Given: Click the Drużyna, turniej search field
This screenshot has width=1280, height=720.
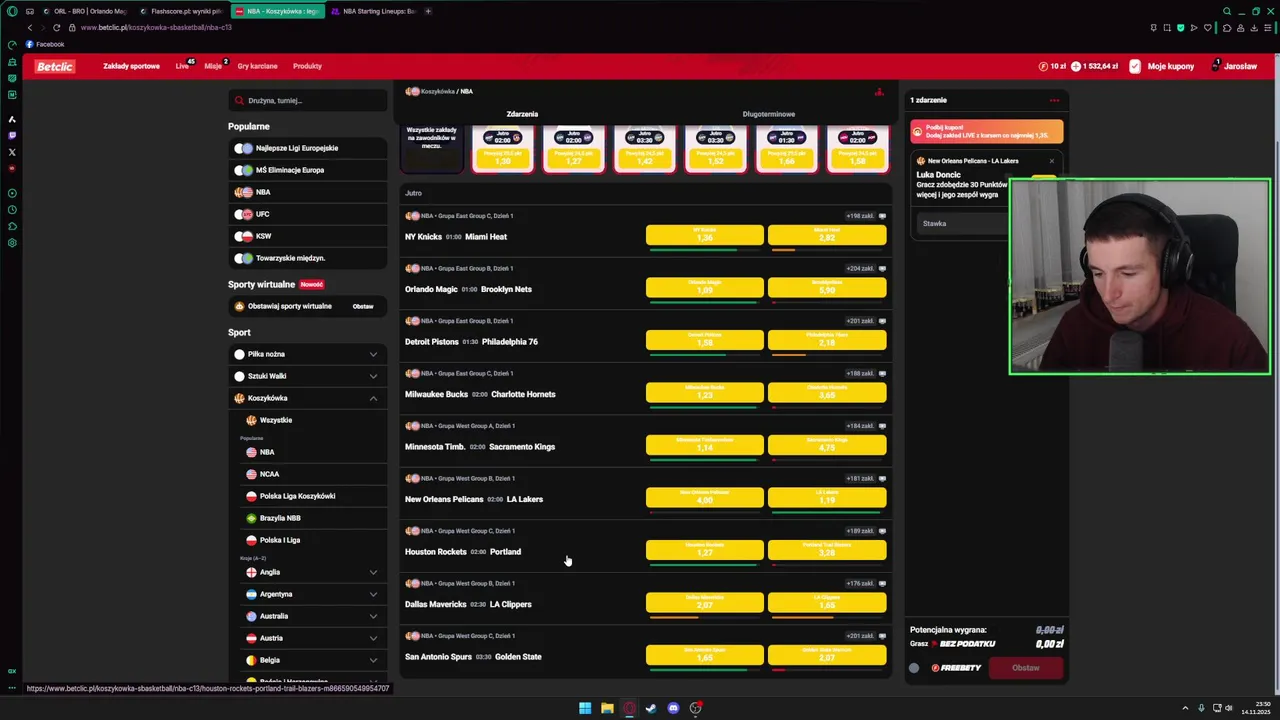Looking at the screenshot, I should coord(308,100).
